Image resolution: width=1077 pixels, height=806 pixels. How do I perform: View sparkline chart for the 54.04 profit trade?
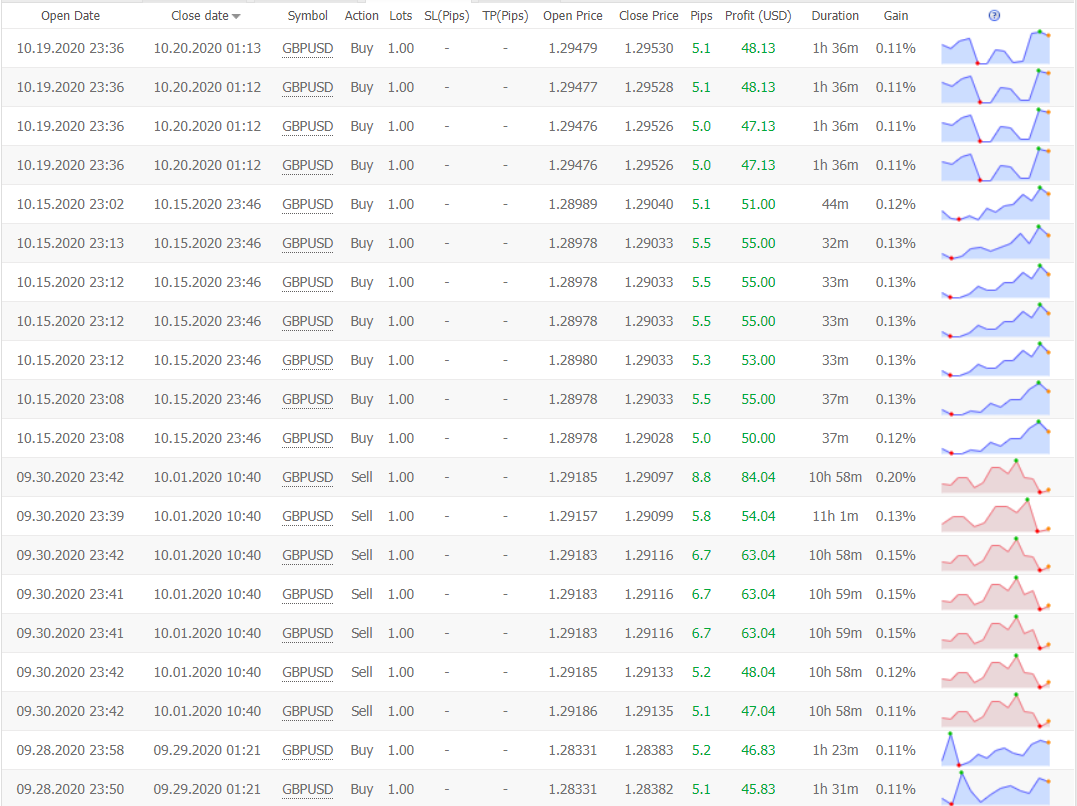tap(995, 515)
